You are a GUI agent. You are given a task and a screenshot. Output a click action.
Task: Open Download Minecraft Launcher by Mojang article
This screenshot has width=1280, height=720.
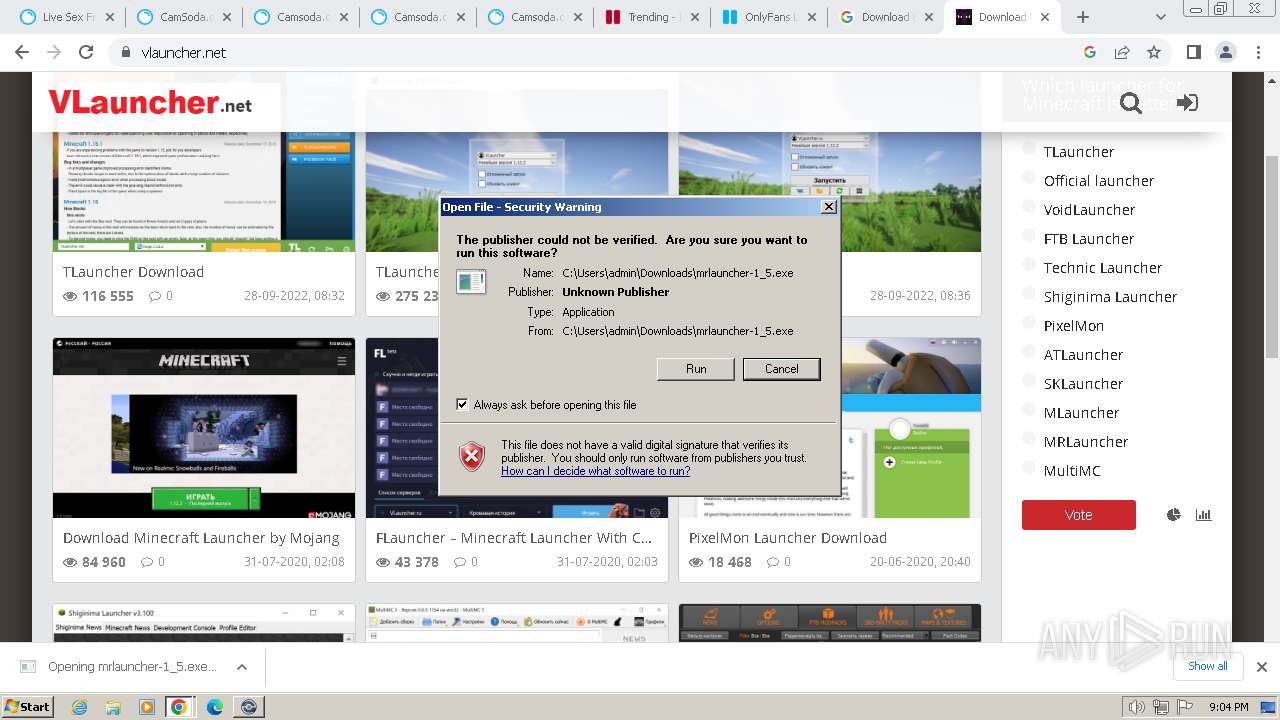point(201,538)
